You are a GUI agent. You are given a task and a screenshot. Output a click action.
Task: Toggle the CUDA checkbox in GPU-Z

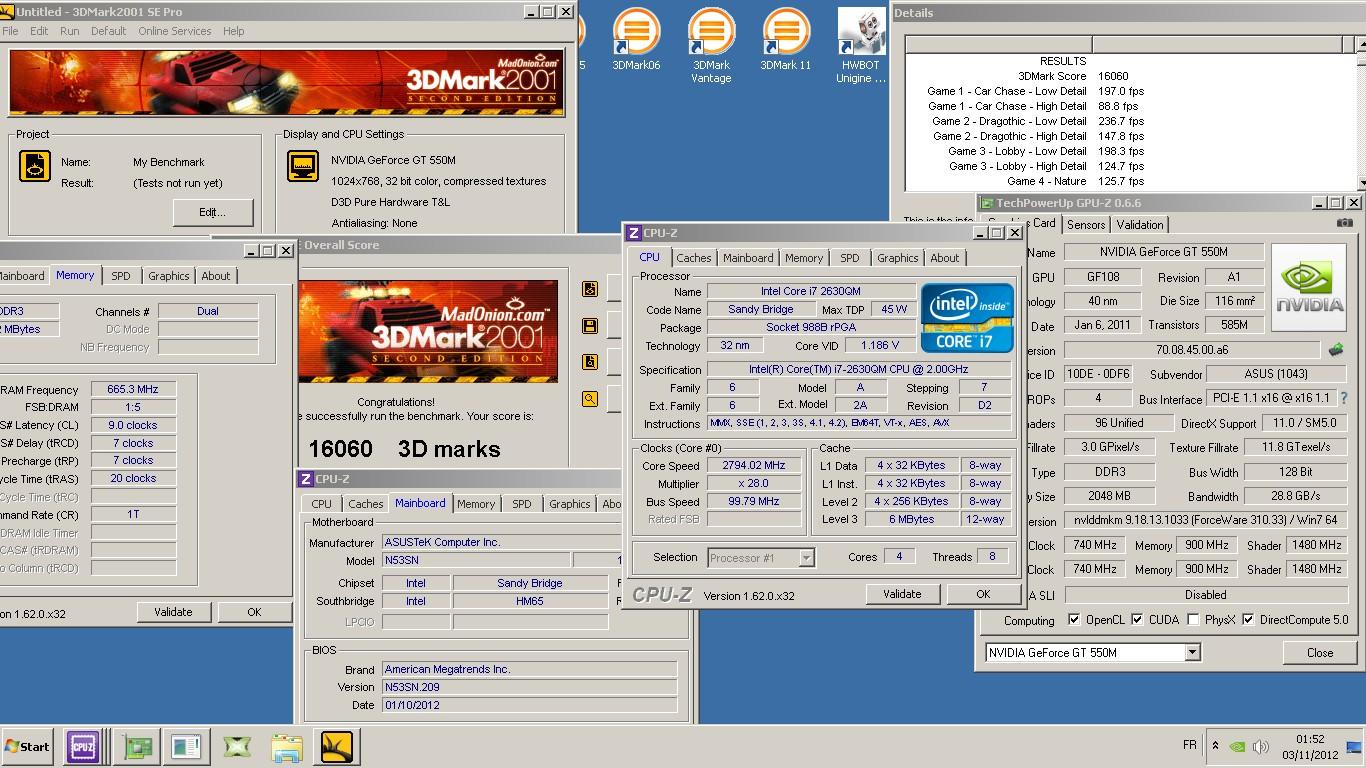(x=1137, y=620)
